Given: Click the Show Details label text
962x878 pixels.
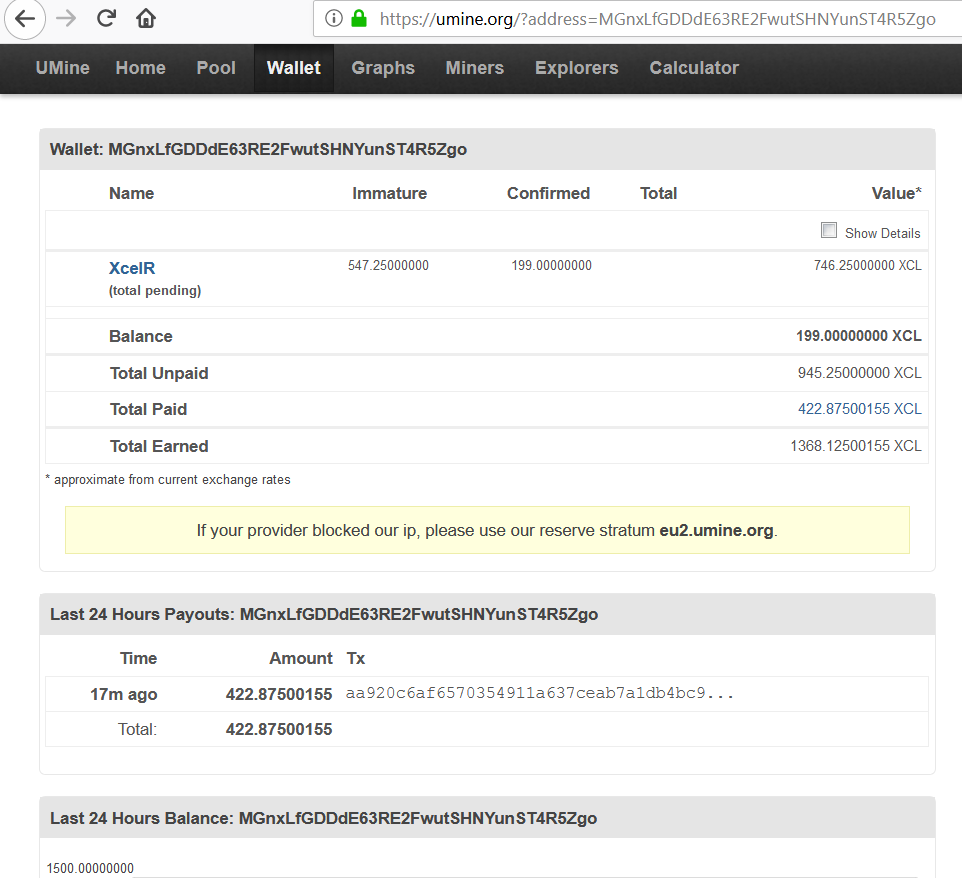Looking at the screenshot, I should point(882,233).
